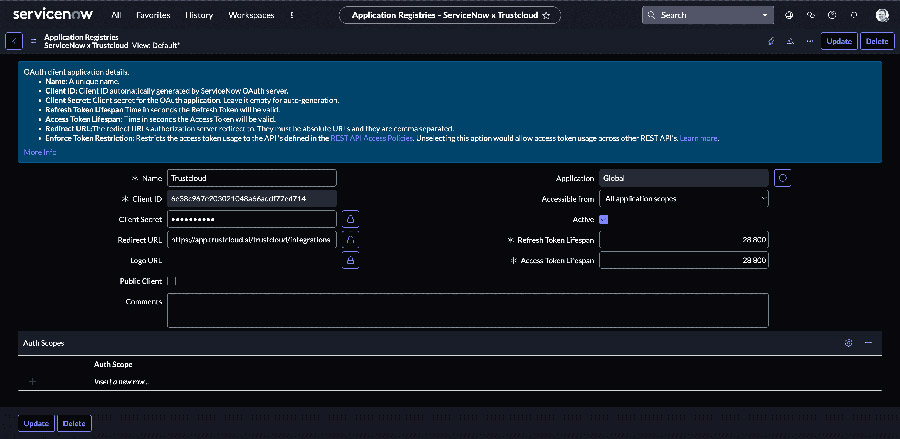This screenshot has width=900, height=439.
Task: Click the Refresh Token Lifespan field
Action: tap(684, 240)
